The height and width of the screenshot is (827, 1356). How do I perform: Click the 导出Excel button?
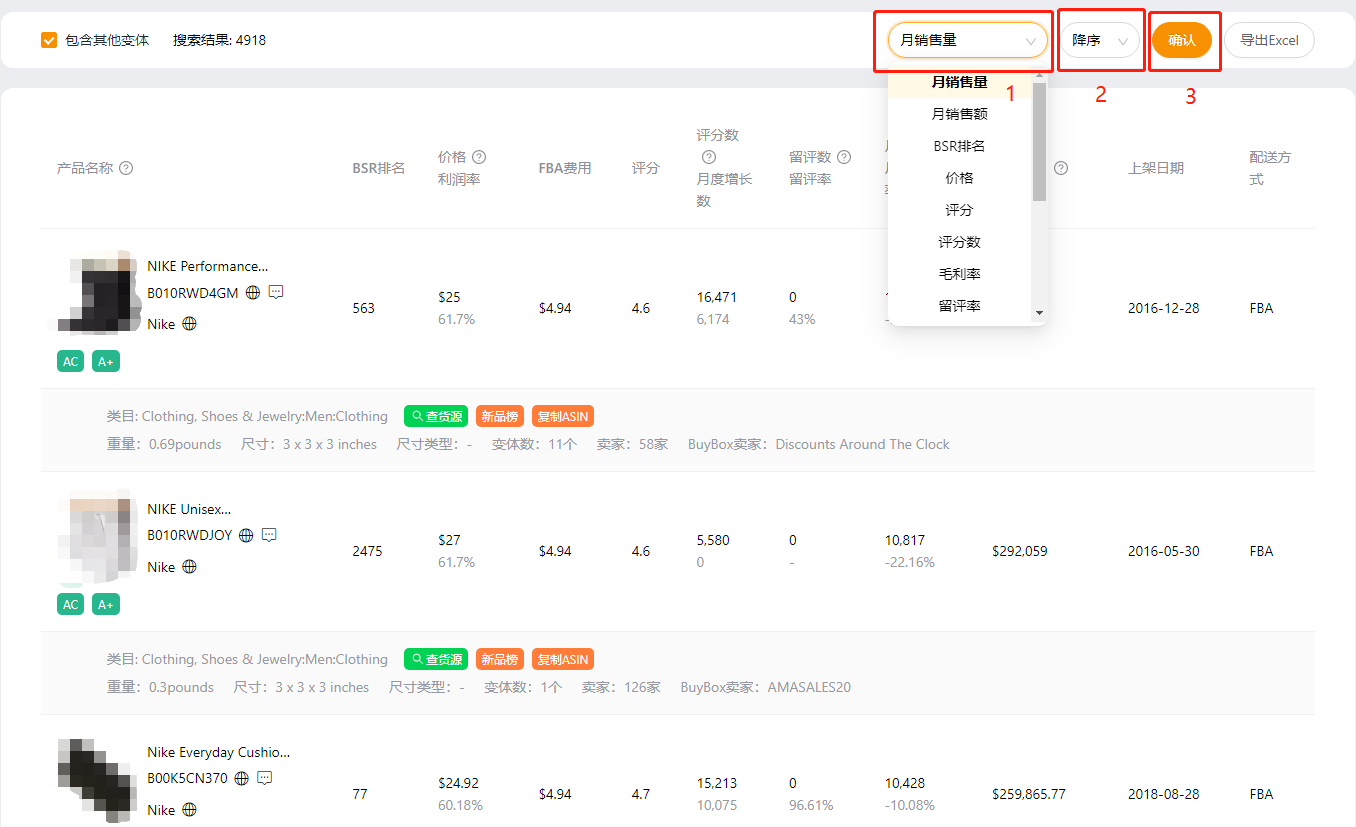click(x=1269, y=41)
